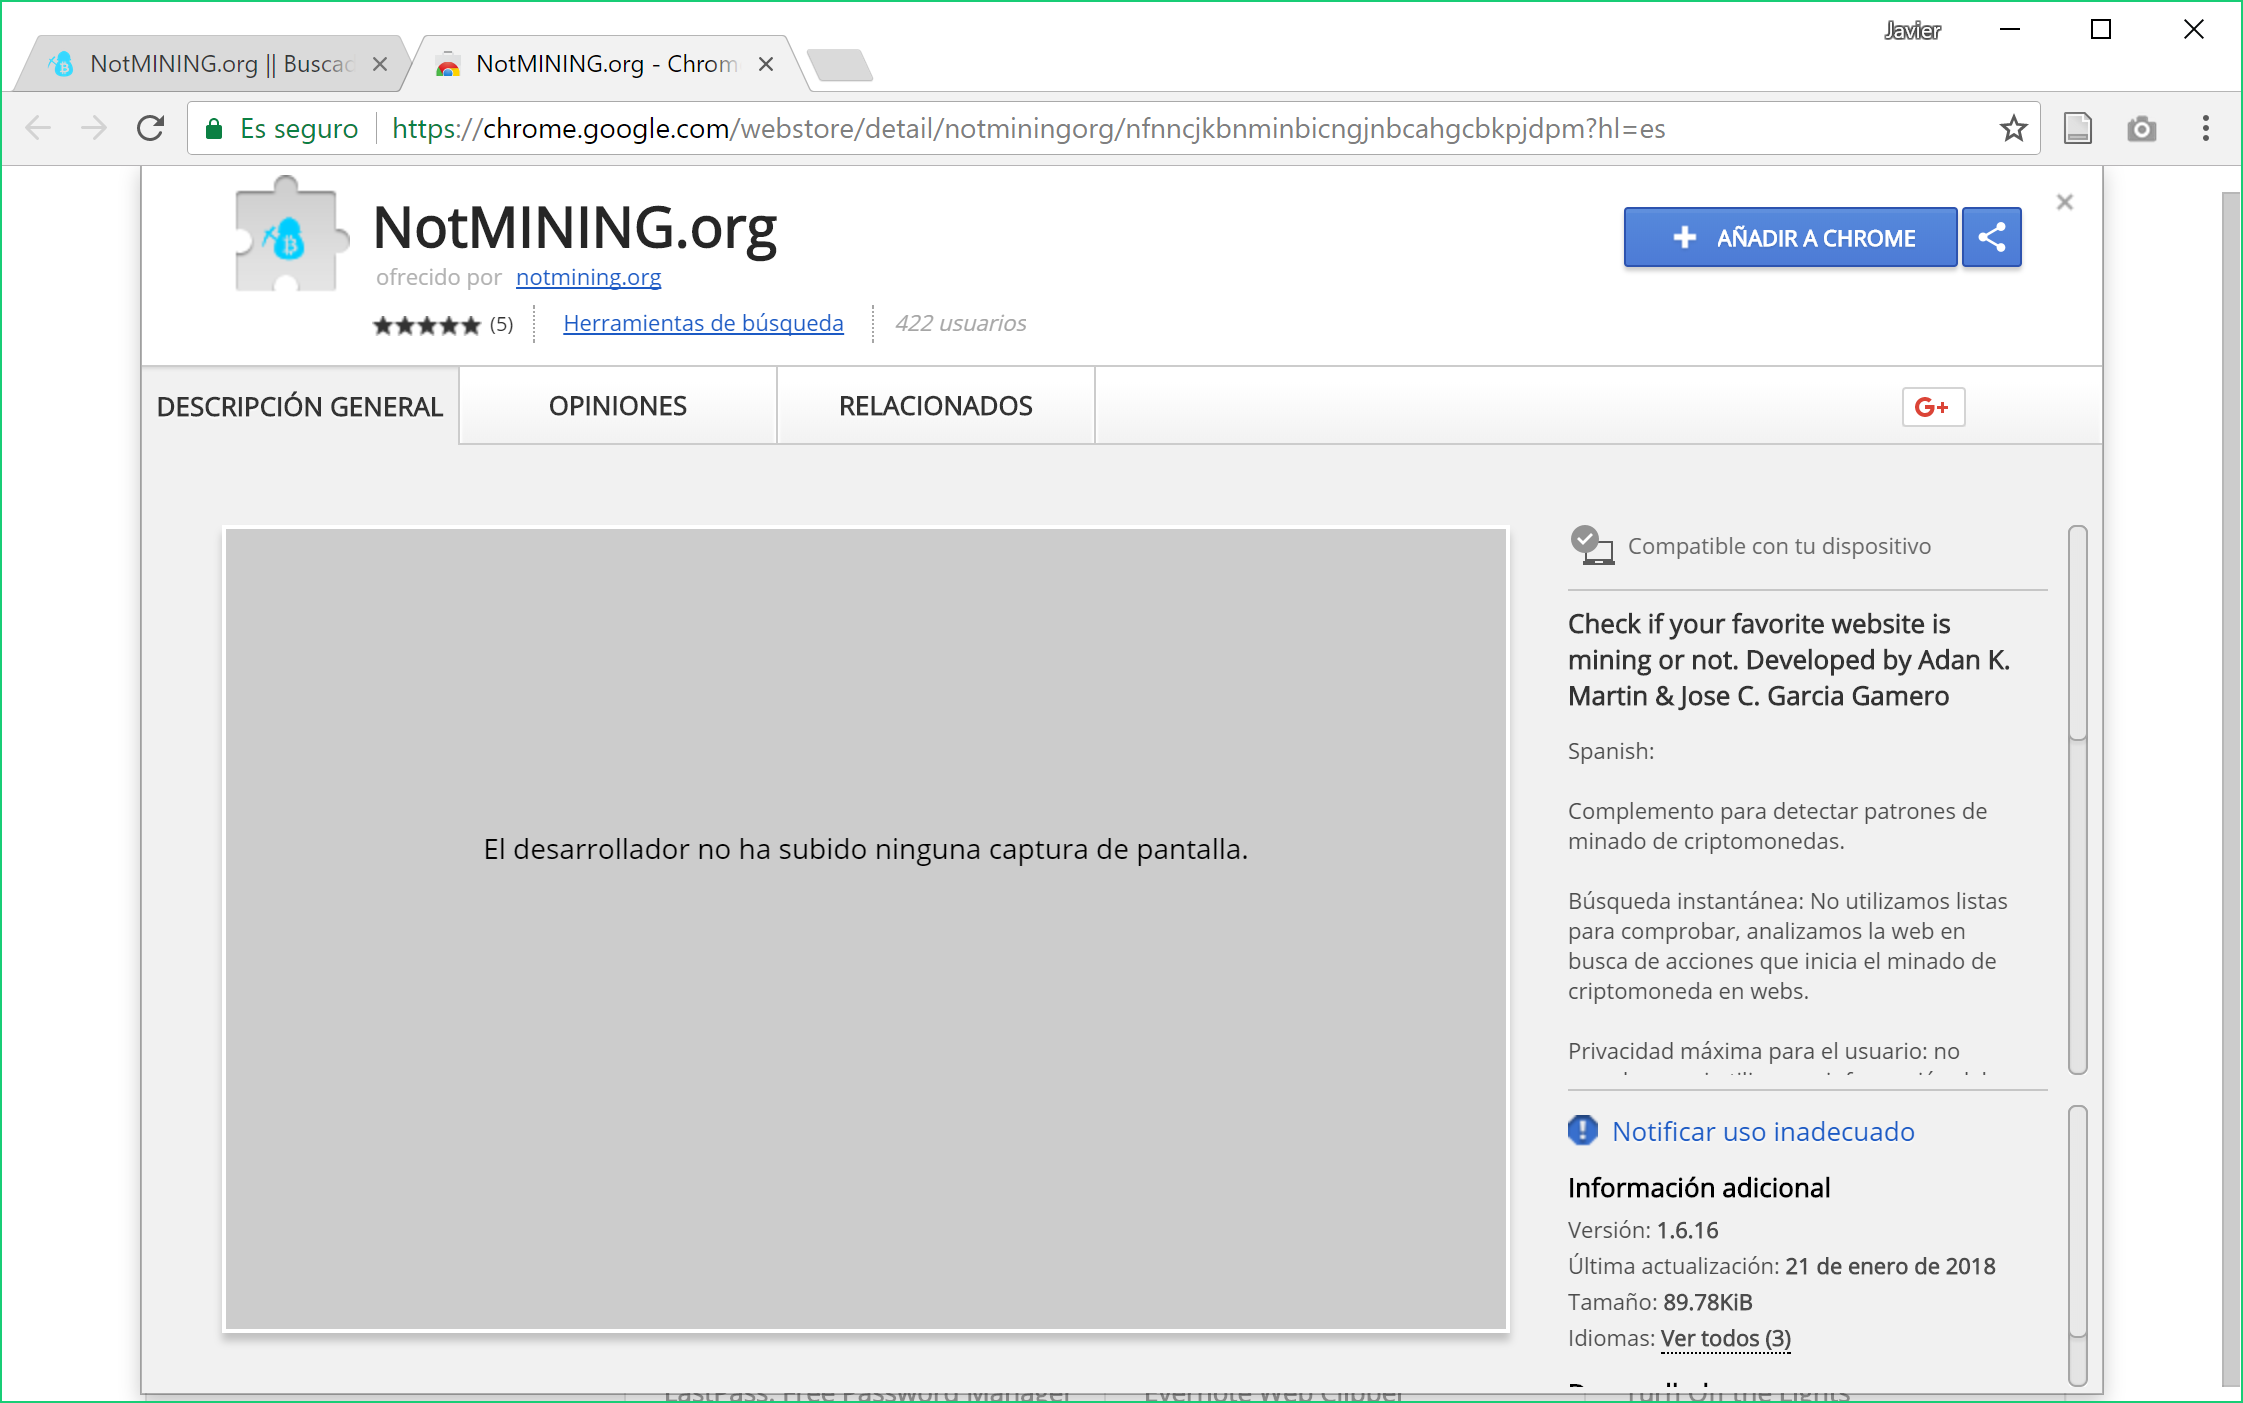Screen dimensions: 2243x1403
Task: Click the NotMINING puzzle piece logo
Action: [x=288, y=238]
